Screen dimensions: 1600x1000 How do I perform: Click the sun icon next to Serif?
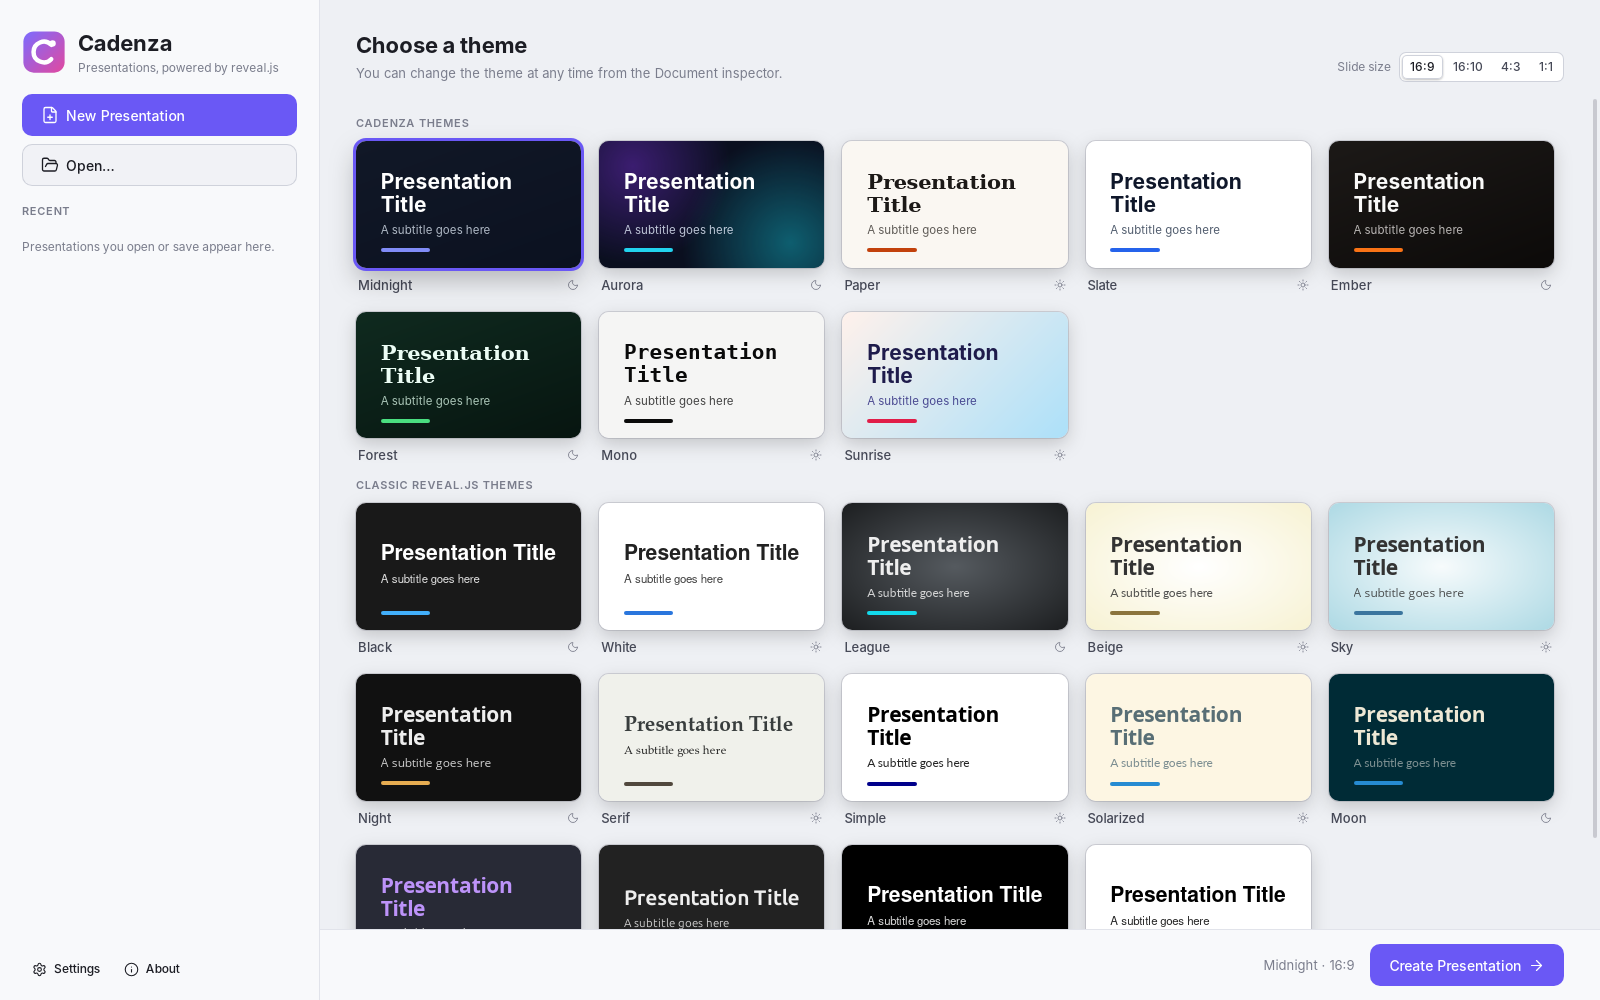click(816, 818)
